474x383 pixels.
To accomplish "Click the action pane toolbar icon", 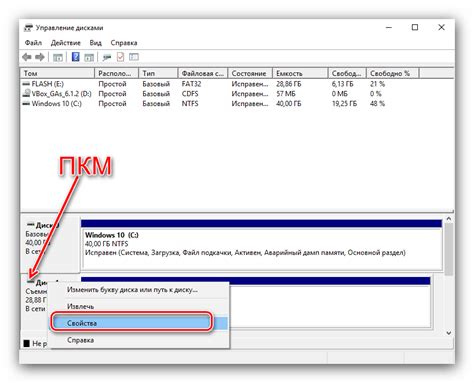I will click(89, 57).
